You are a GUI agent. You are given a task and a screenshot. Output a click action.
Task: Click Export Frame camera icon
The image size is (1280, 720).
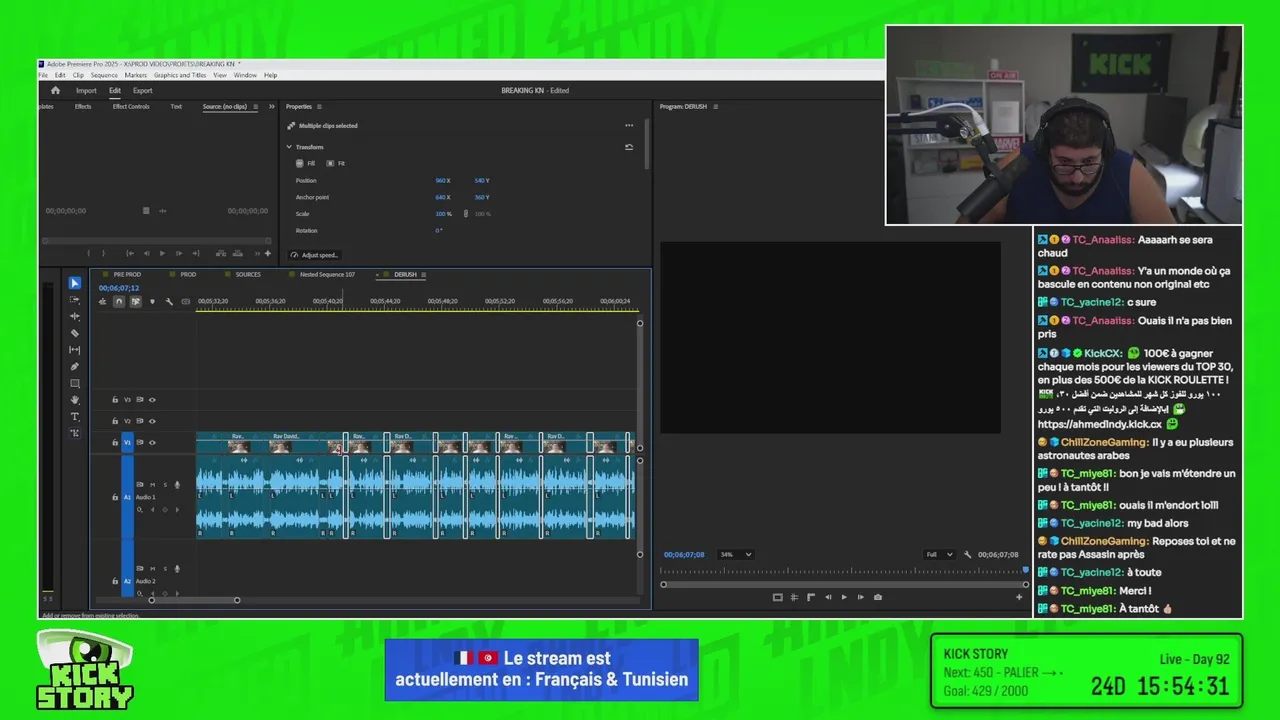point(878,597)
